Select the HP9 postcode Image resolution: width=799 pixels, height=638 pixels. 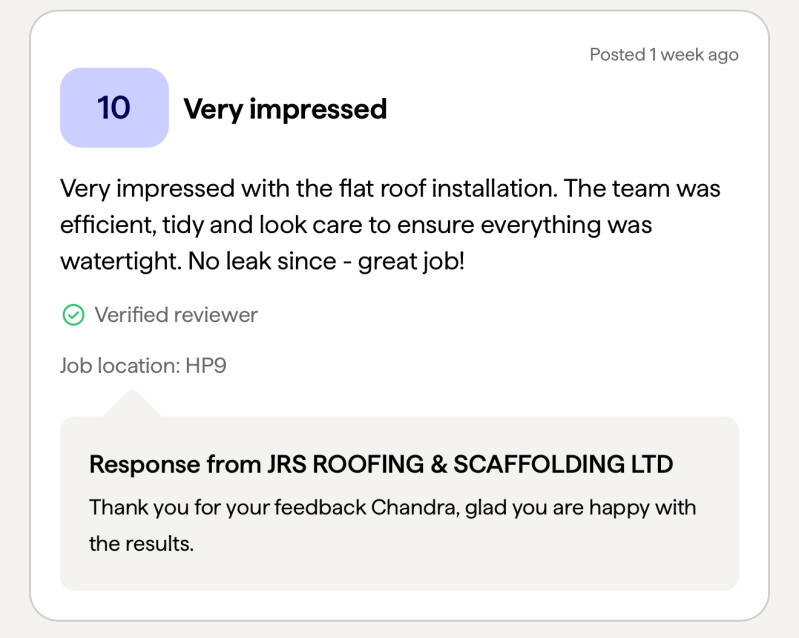click(x=206, y=365)
